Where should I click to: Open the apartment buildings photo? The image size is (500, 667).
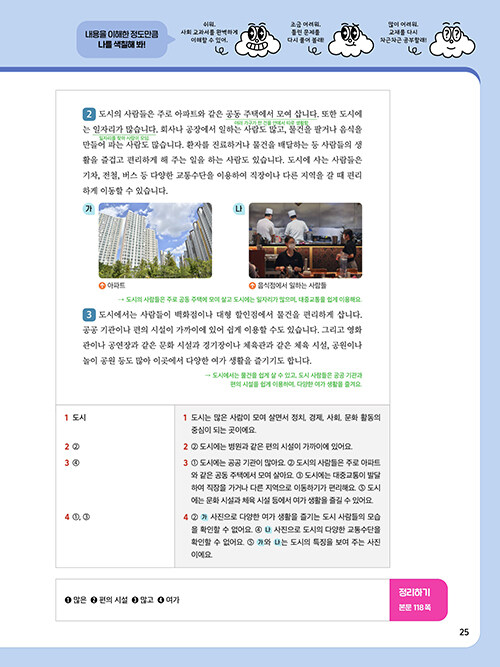tap(155, 240)
